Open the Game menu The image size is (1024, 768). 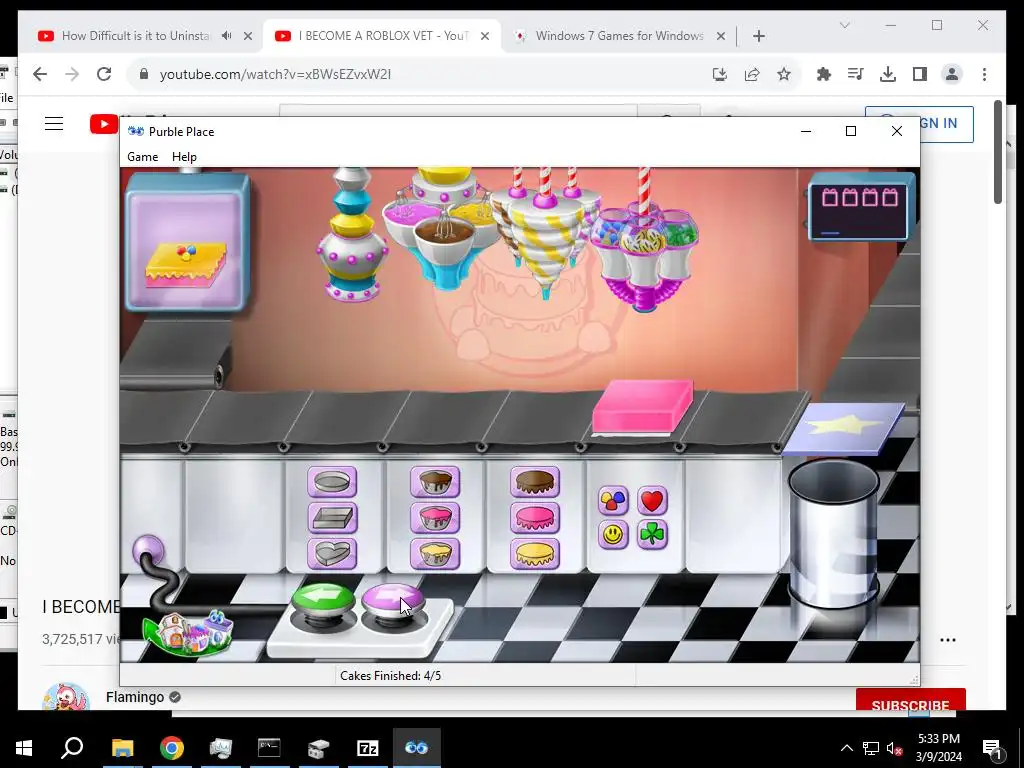(x=142, y=157)
